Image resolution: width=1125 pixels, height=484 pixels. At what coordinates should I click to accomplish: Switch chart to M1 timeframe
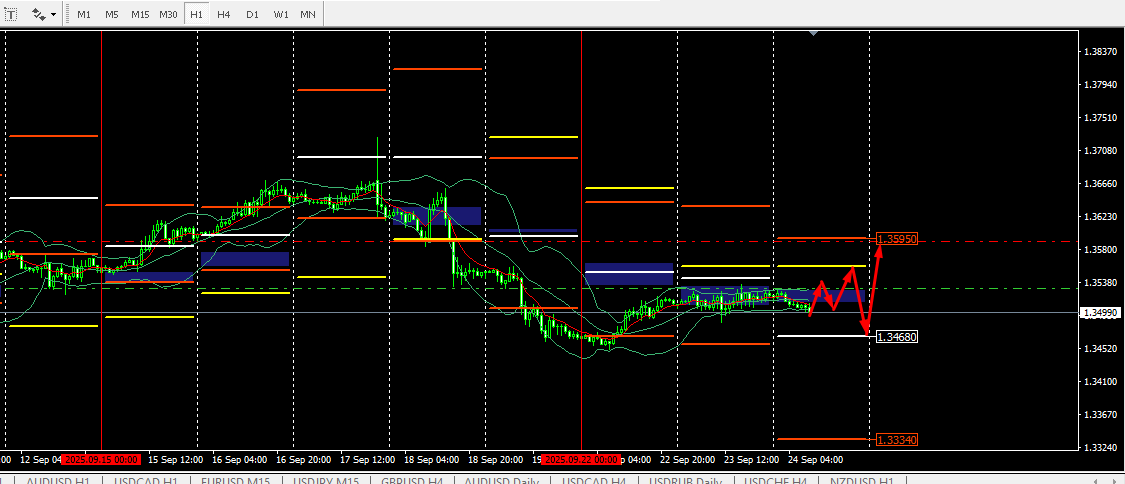[x=84, y=14]
